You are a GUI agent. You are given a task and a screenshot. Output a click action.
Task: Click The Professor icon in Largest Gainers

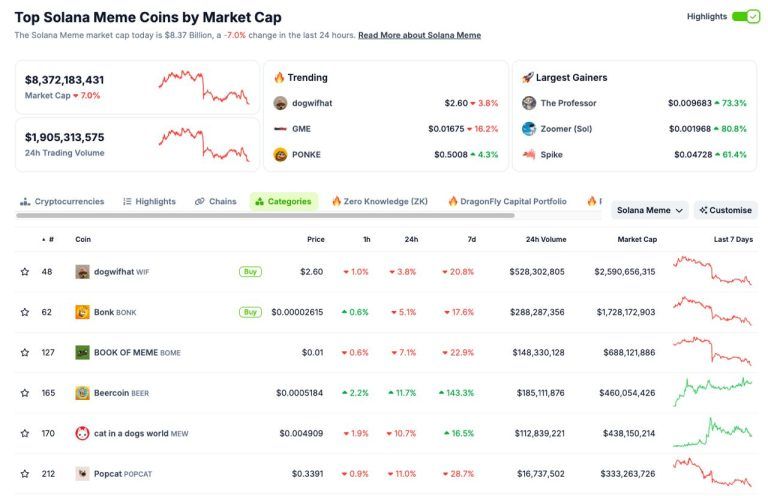pyautogui.click(x=529, y=103)
